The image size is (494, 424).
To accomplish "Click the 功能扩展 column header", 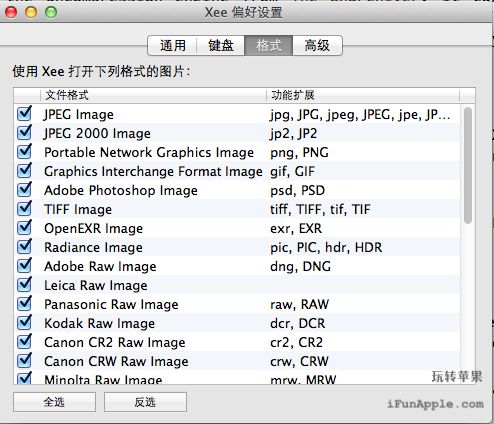I will 363,95.
